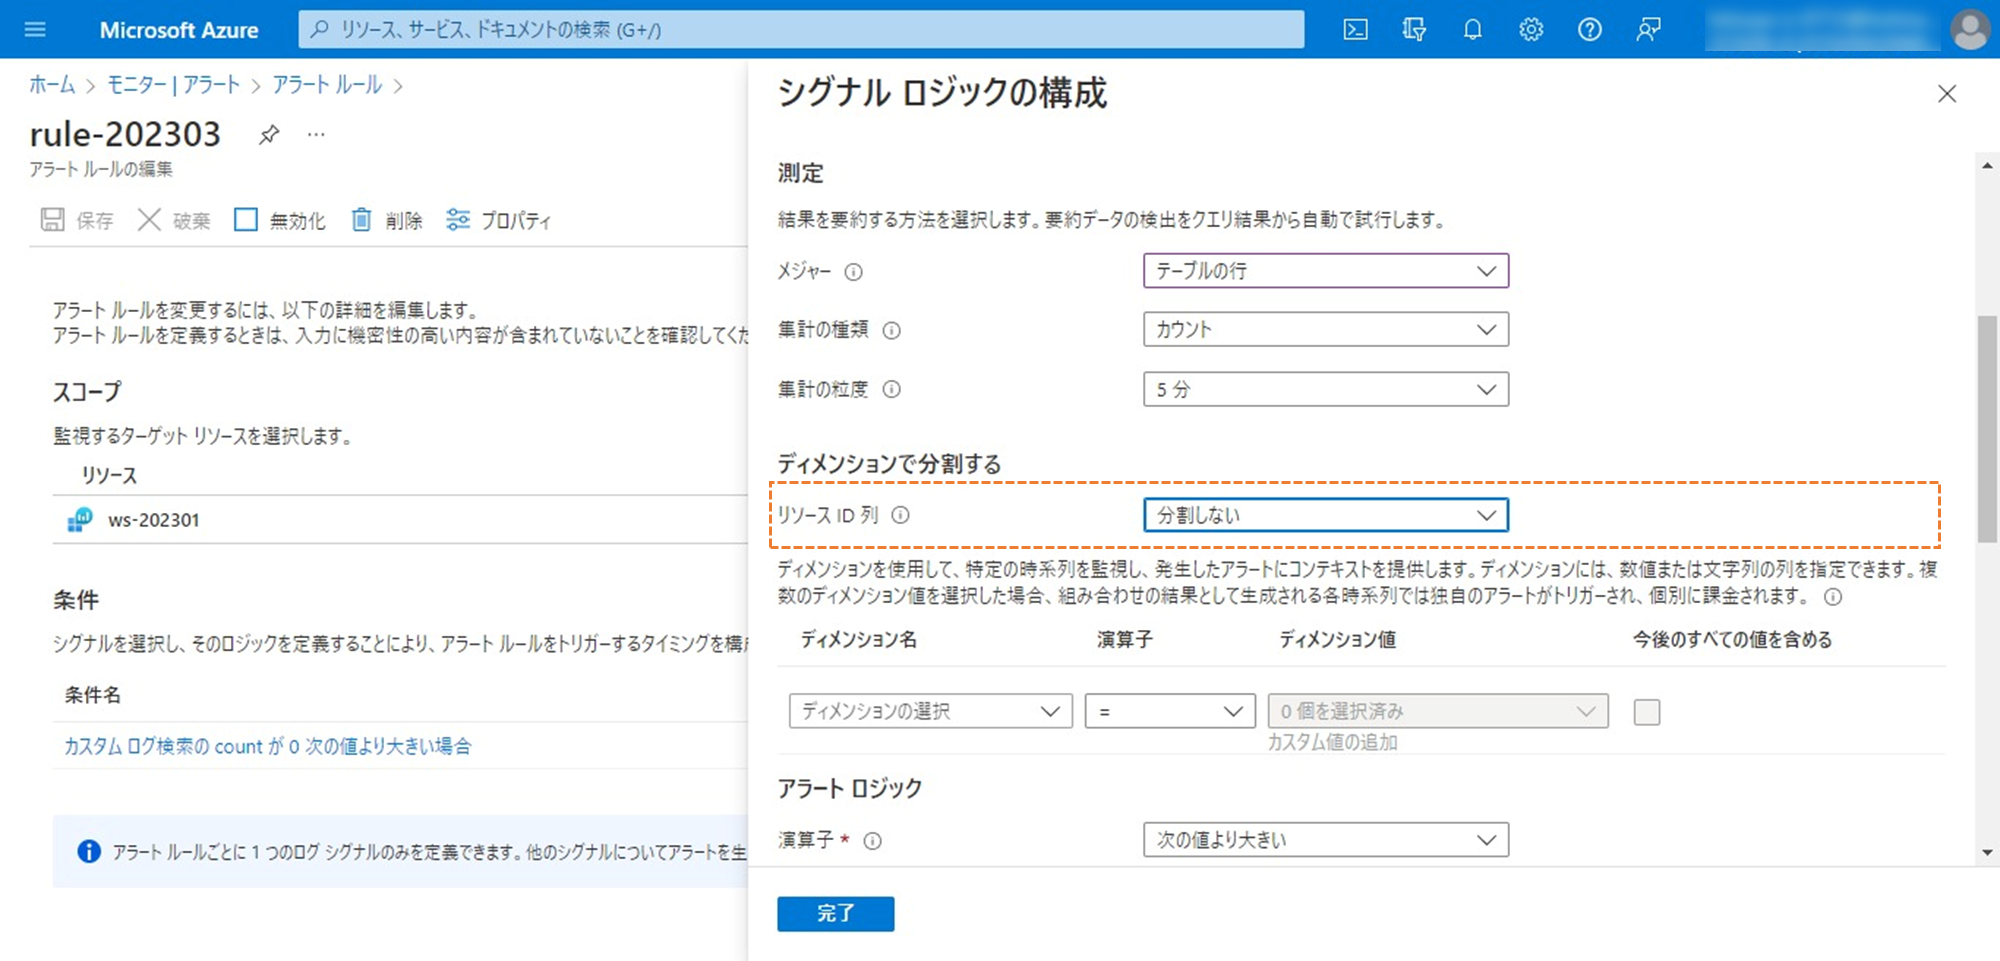Image resolution: width=2000 pixels, height=961 pixels.
Task: Click the ディメンション名 column header
Action: 858,639
